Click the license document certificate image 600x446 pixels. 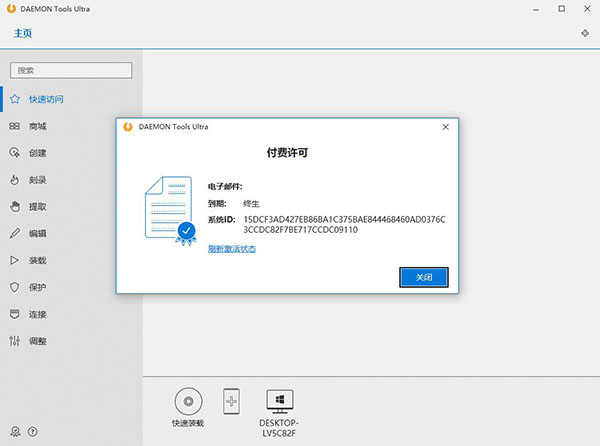click(170, 211)
